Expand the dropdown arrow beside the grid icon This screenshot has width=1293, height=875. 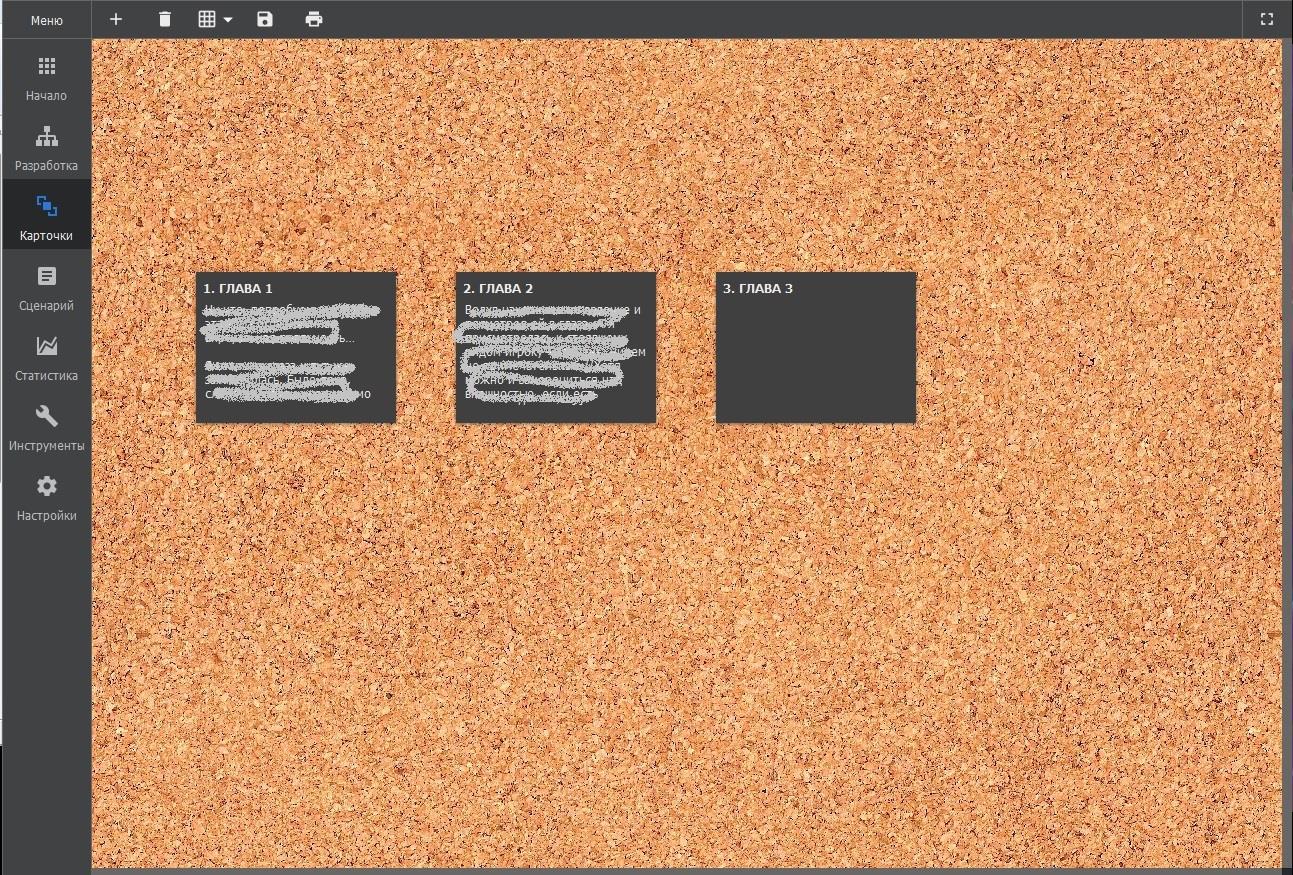point(229,20)
